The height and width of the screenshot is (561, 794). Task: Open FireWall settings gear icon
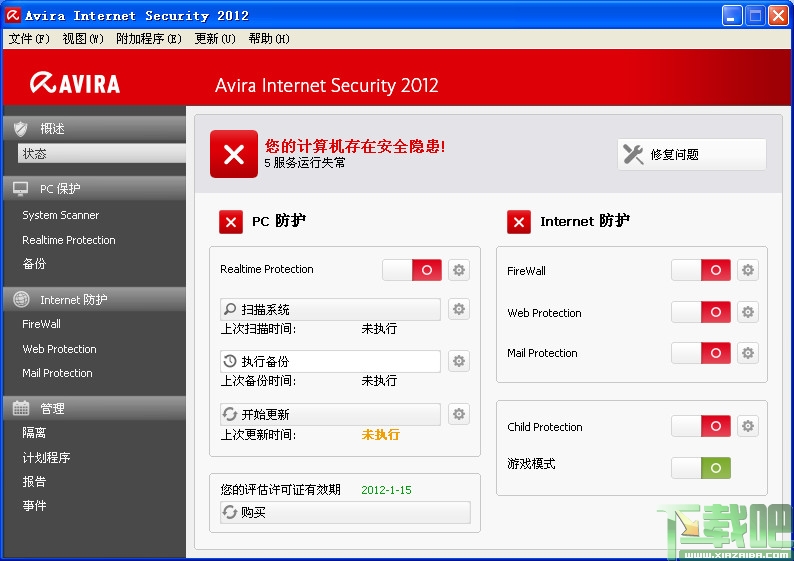point(748,270)
